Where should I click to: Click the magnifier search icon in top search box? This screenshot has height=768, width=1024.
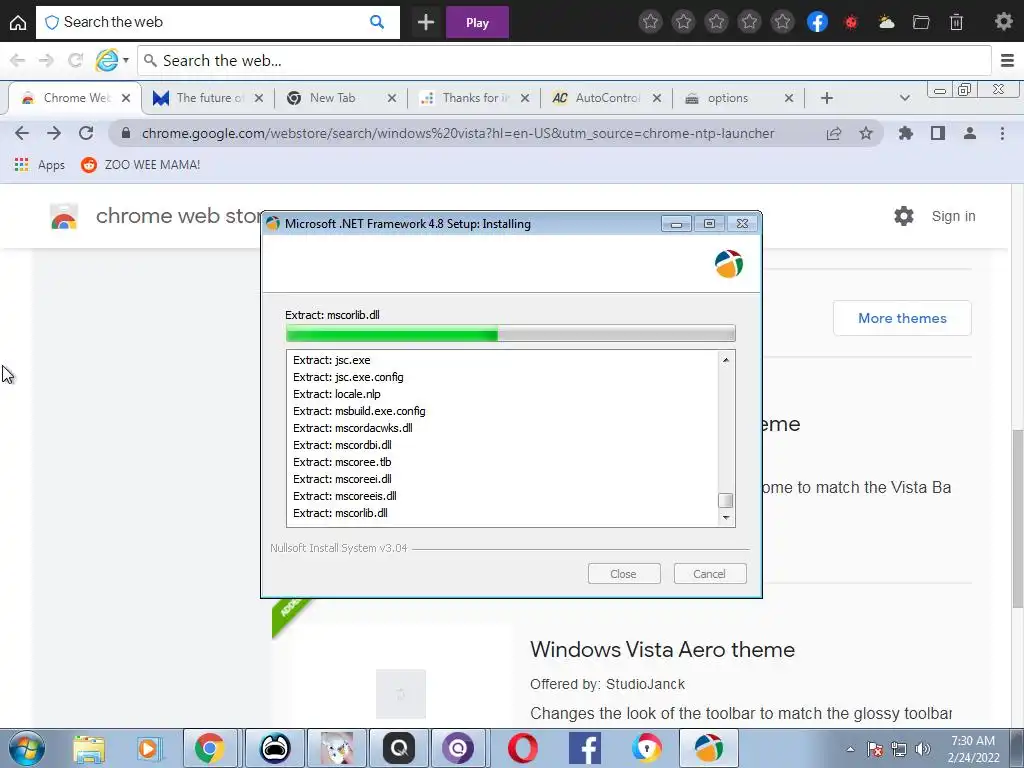tap(377, 22)
